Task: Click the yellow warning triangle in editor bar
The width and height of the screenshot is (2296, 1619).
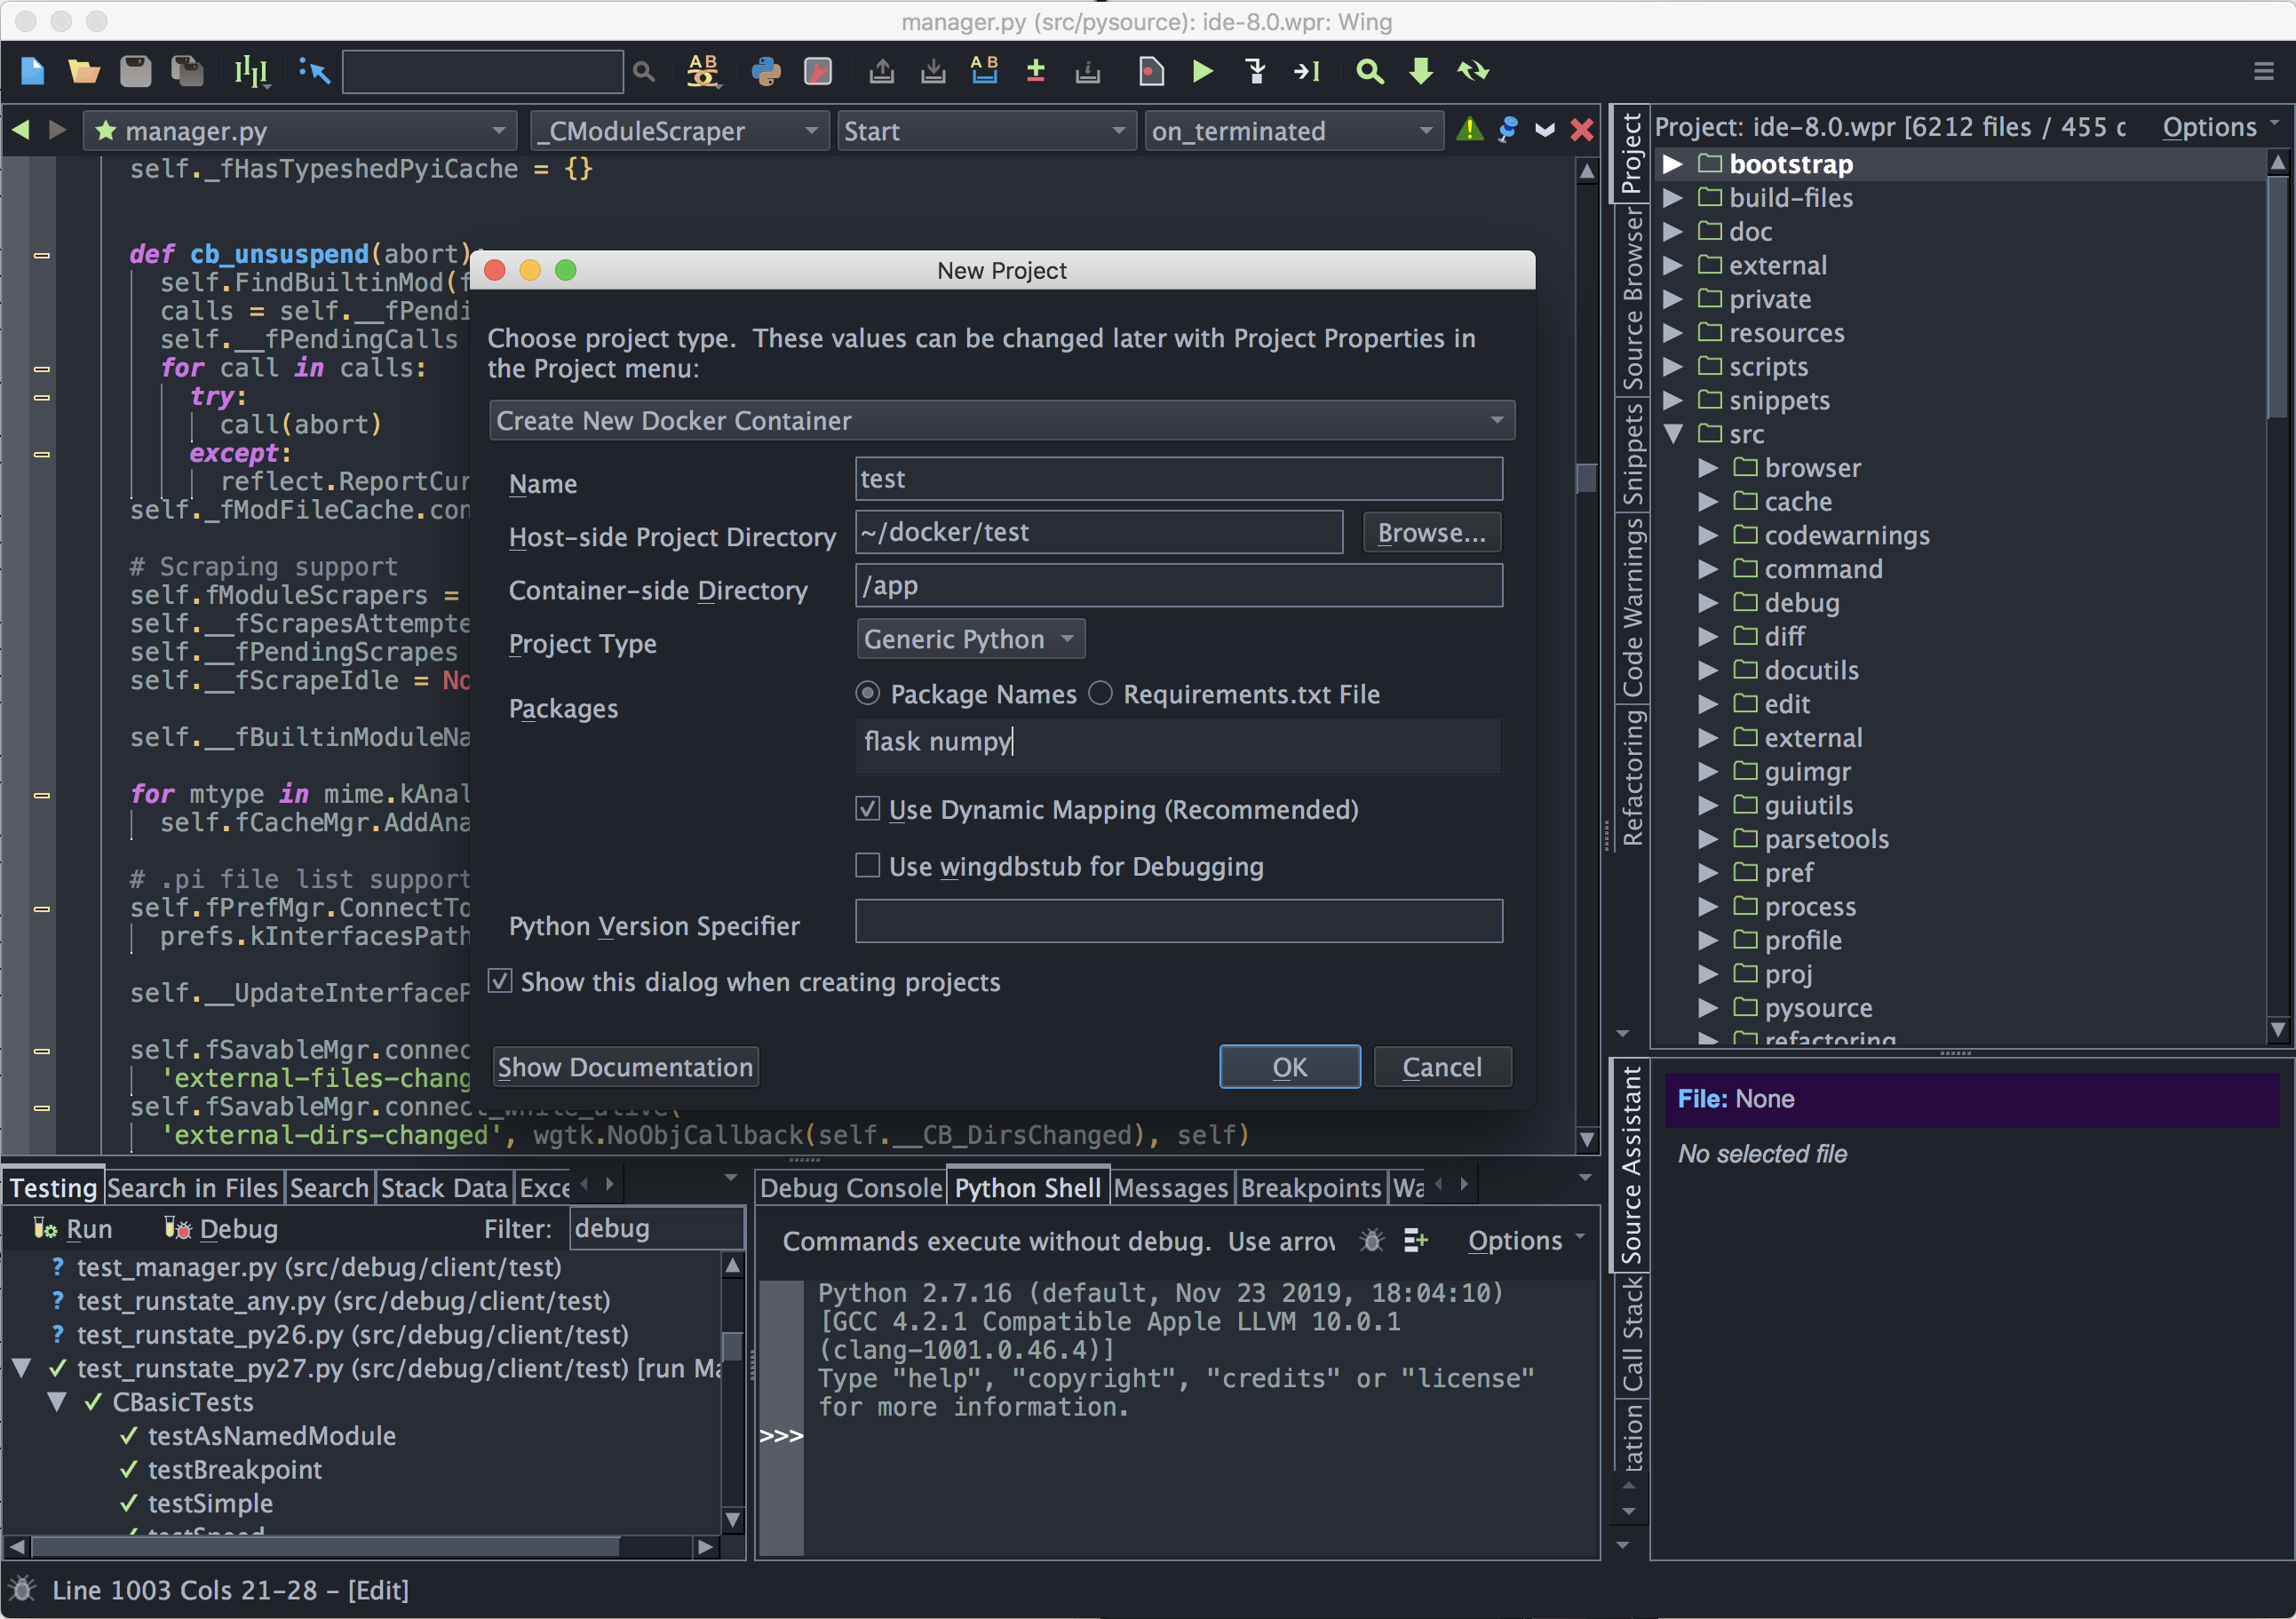Action: click(1469, 129)
